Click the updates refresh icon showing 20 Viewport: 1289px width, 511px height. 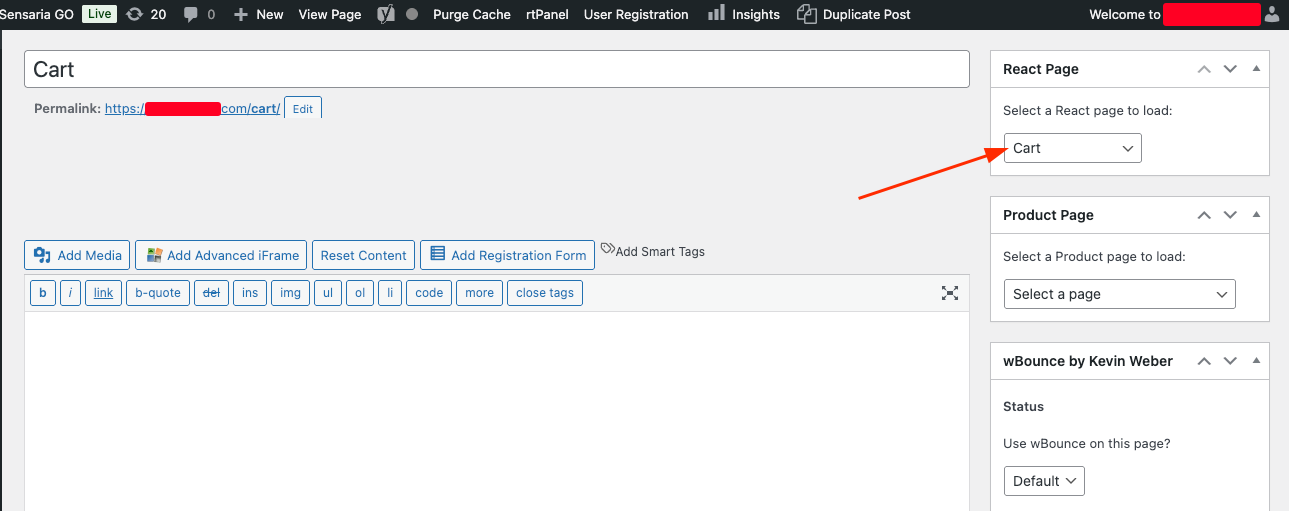tap(135, 14)
